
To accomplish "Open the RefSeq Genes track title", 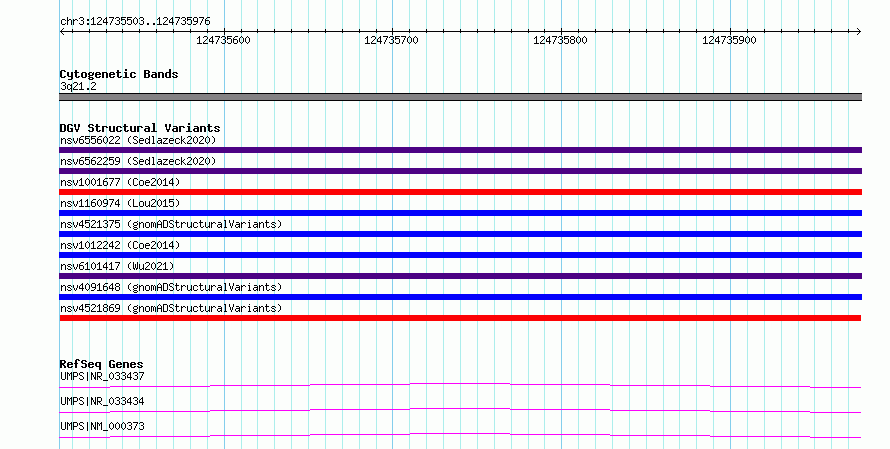I will pos(101,364).
